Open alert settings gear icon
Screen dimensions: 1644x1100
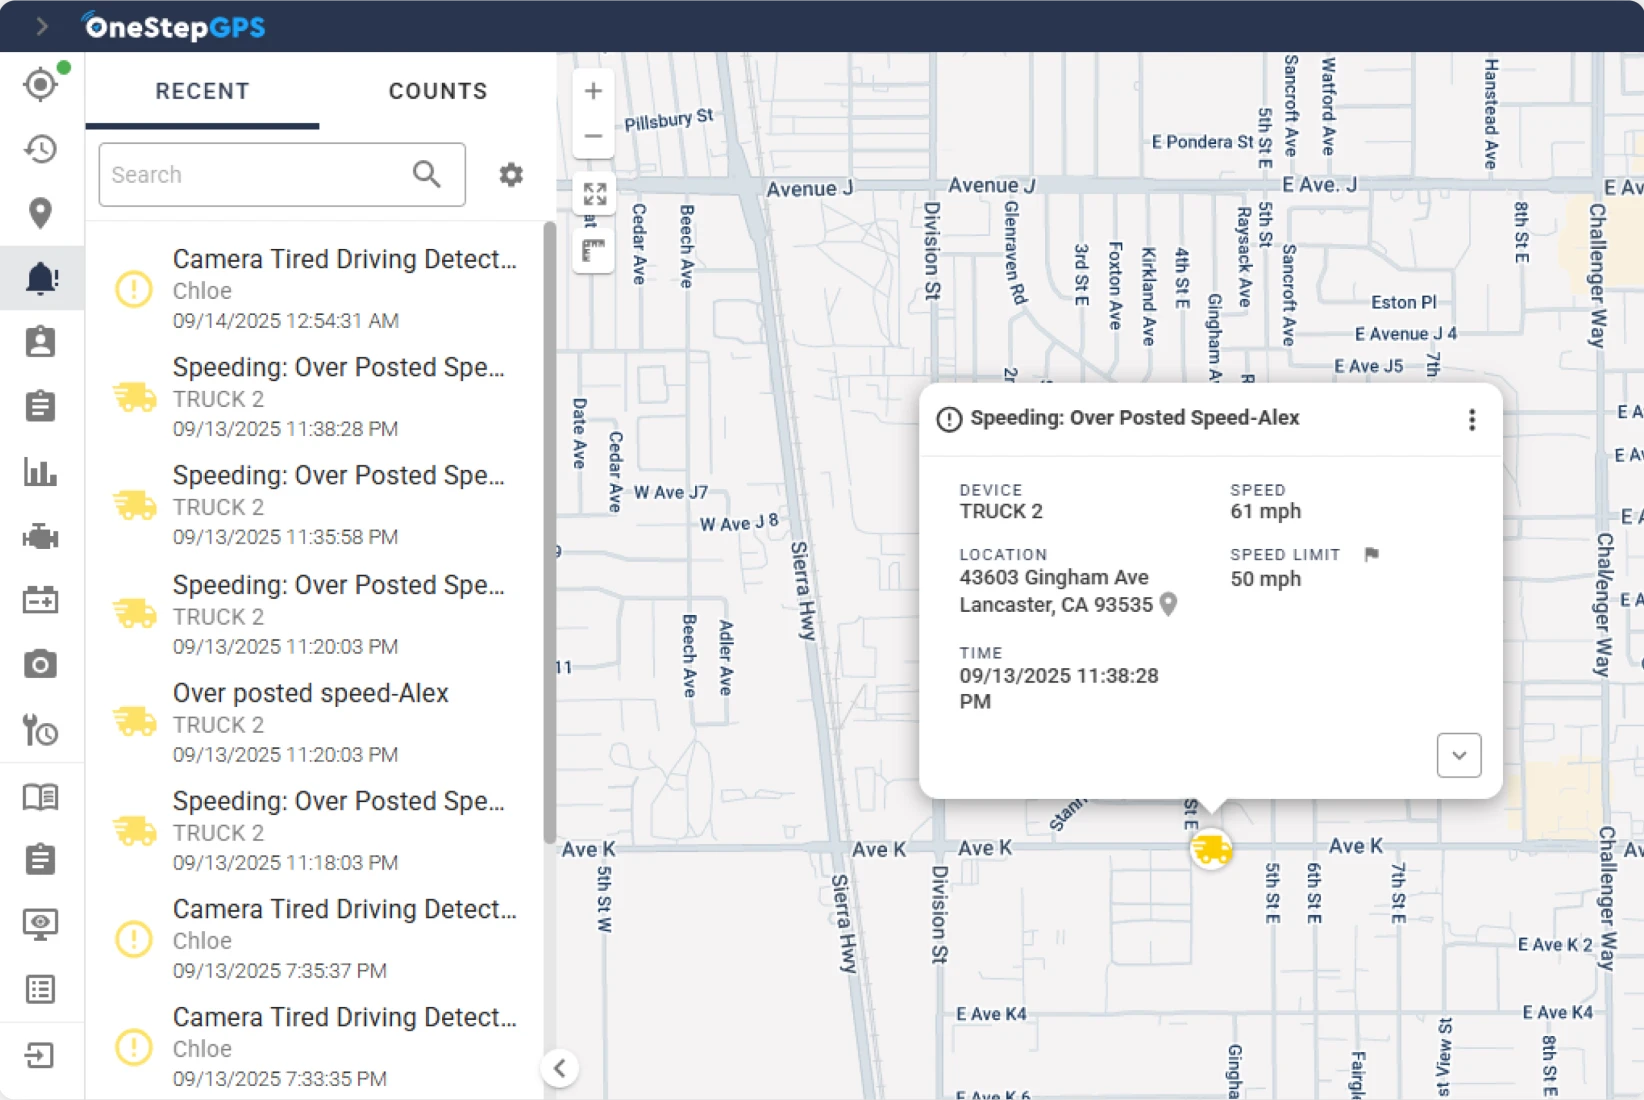click(x=511, y=175)
